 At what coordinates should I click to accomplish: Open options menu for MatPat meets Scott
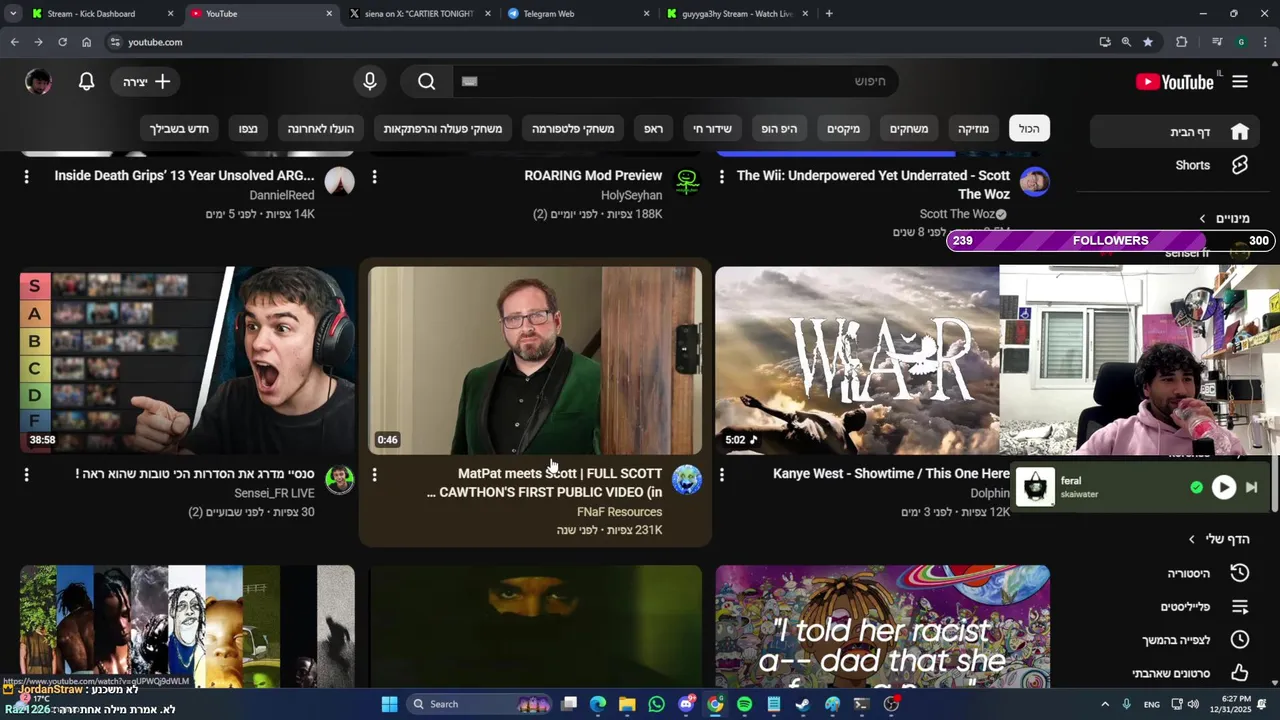point(375,475)
